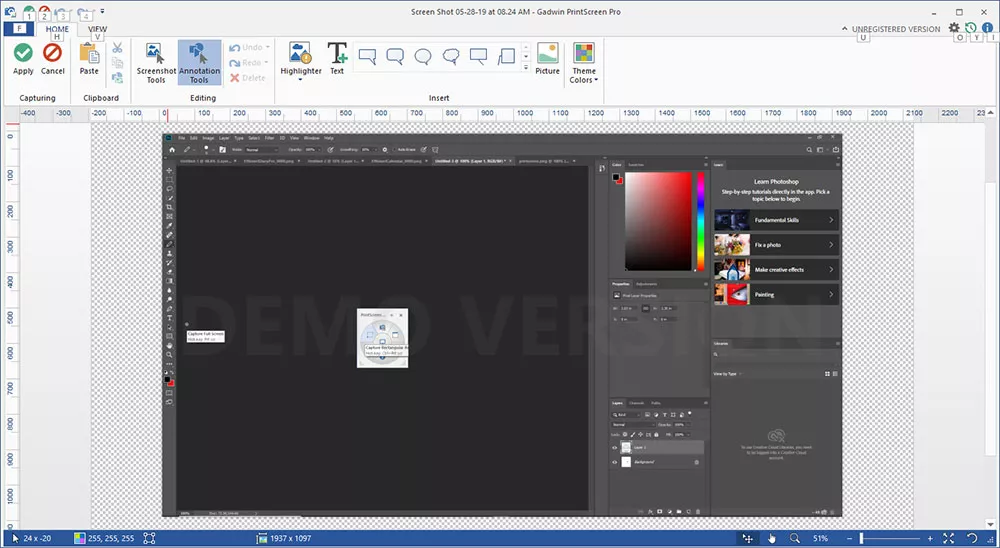Image resolution: width=1000 pixels, height=548 pixels.
Task: Click the quick access Cancel icon
Action: tap(44, 11)
